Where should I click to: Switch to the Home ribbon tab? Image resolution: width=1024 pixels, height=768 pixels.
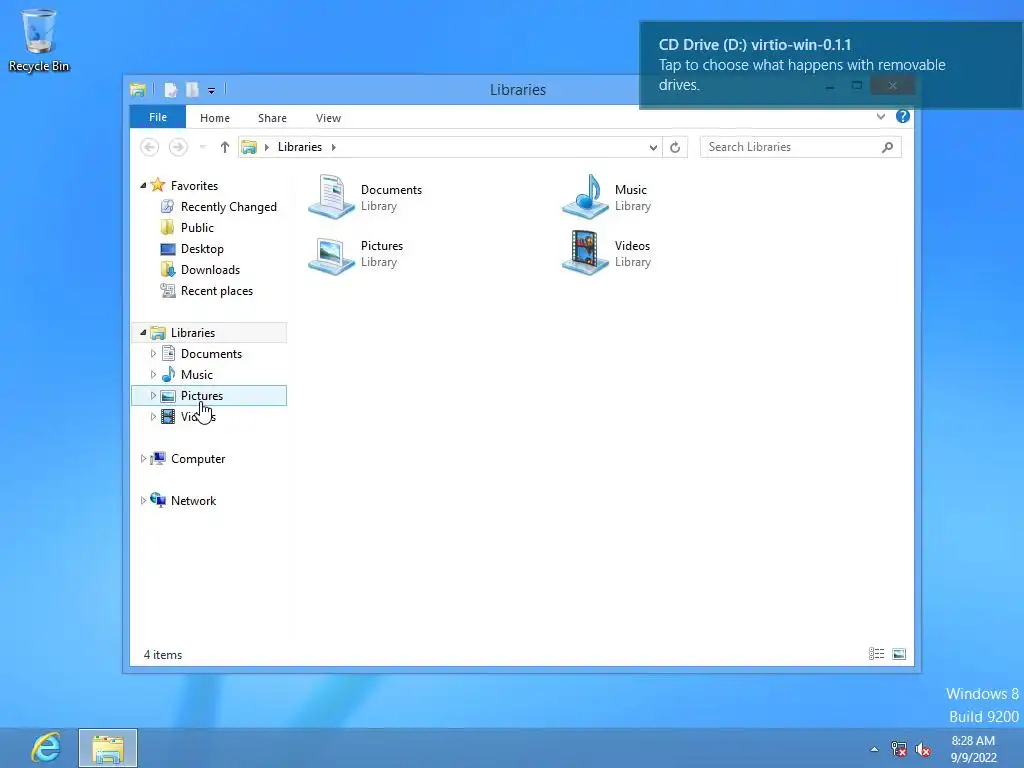pyautogui.click(x=215, y=118)
